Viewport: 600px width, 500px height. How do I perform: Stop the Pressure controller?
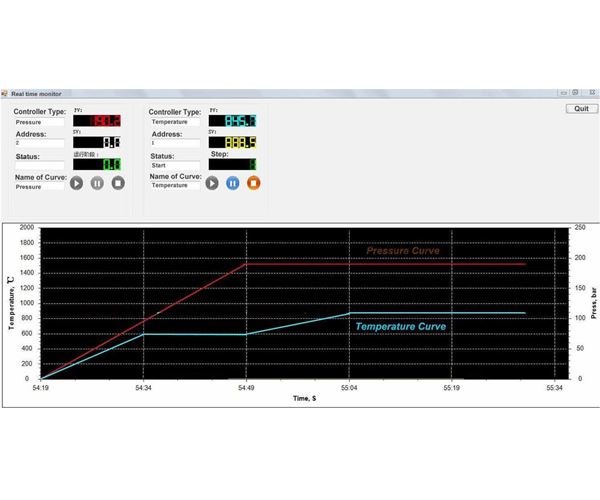coord(118,183)
